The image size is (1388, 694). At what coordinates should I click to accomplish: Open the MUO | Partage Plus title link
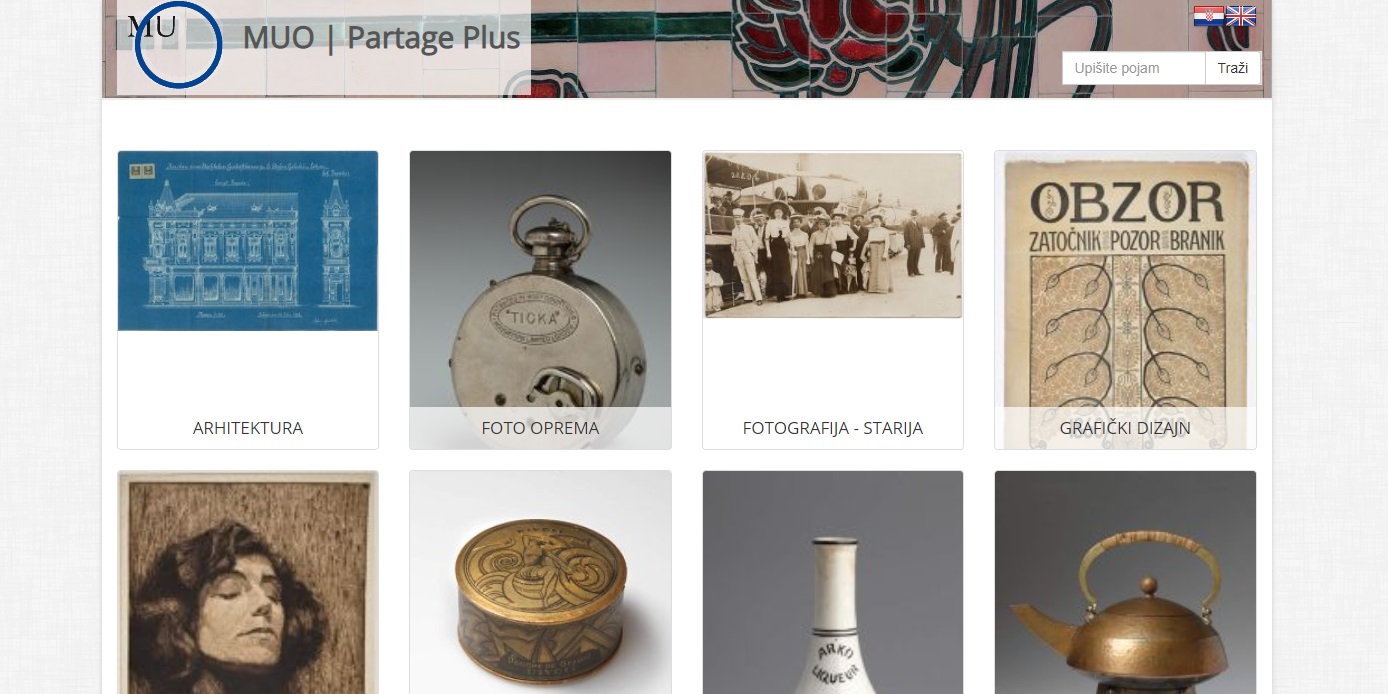point(381,38)
